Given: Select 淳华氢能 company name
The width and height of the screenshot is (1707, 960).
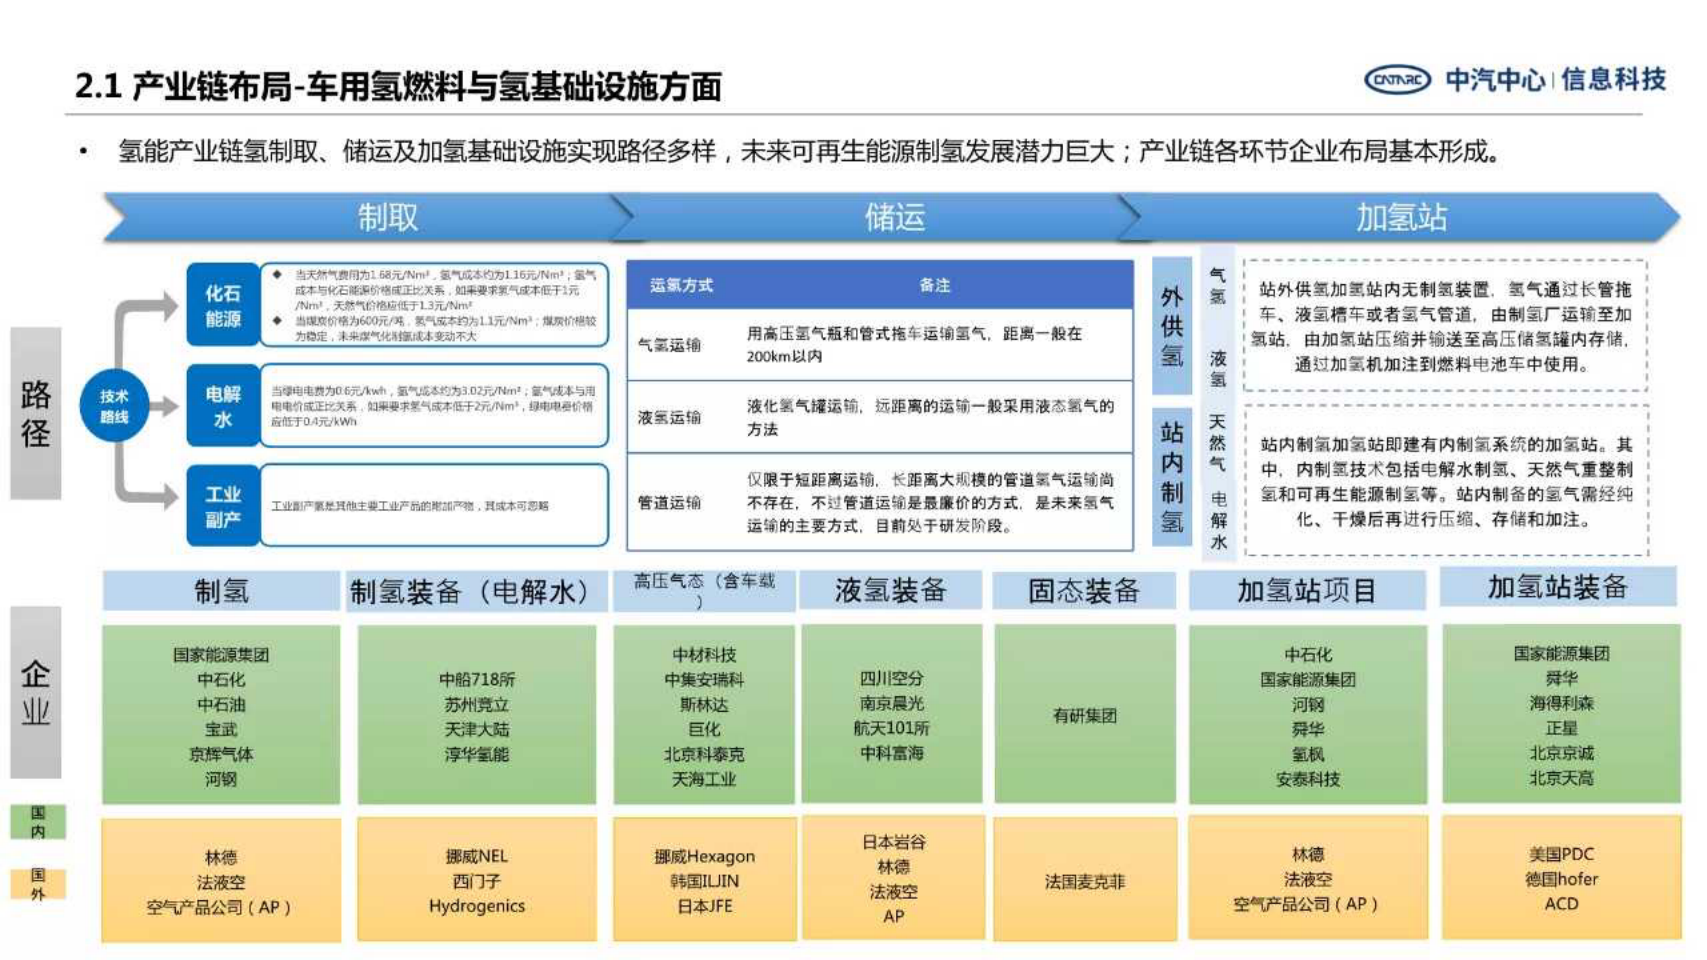Looking at the screenshot, I should (x=477, y=754).
